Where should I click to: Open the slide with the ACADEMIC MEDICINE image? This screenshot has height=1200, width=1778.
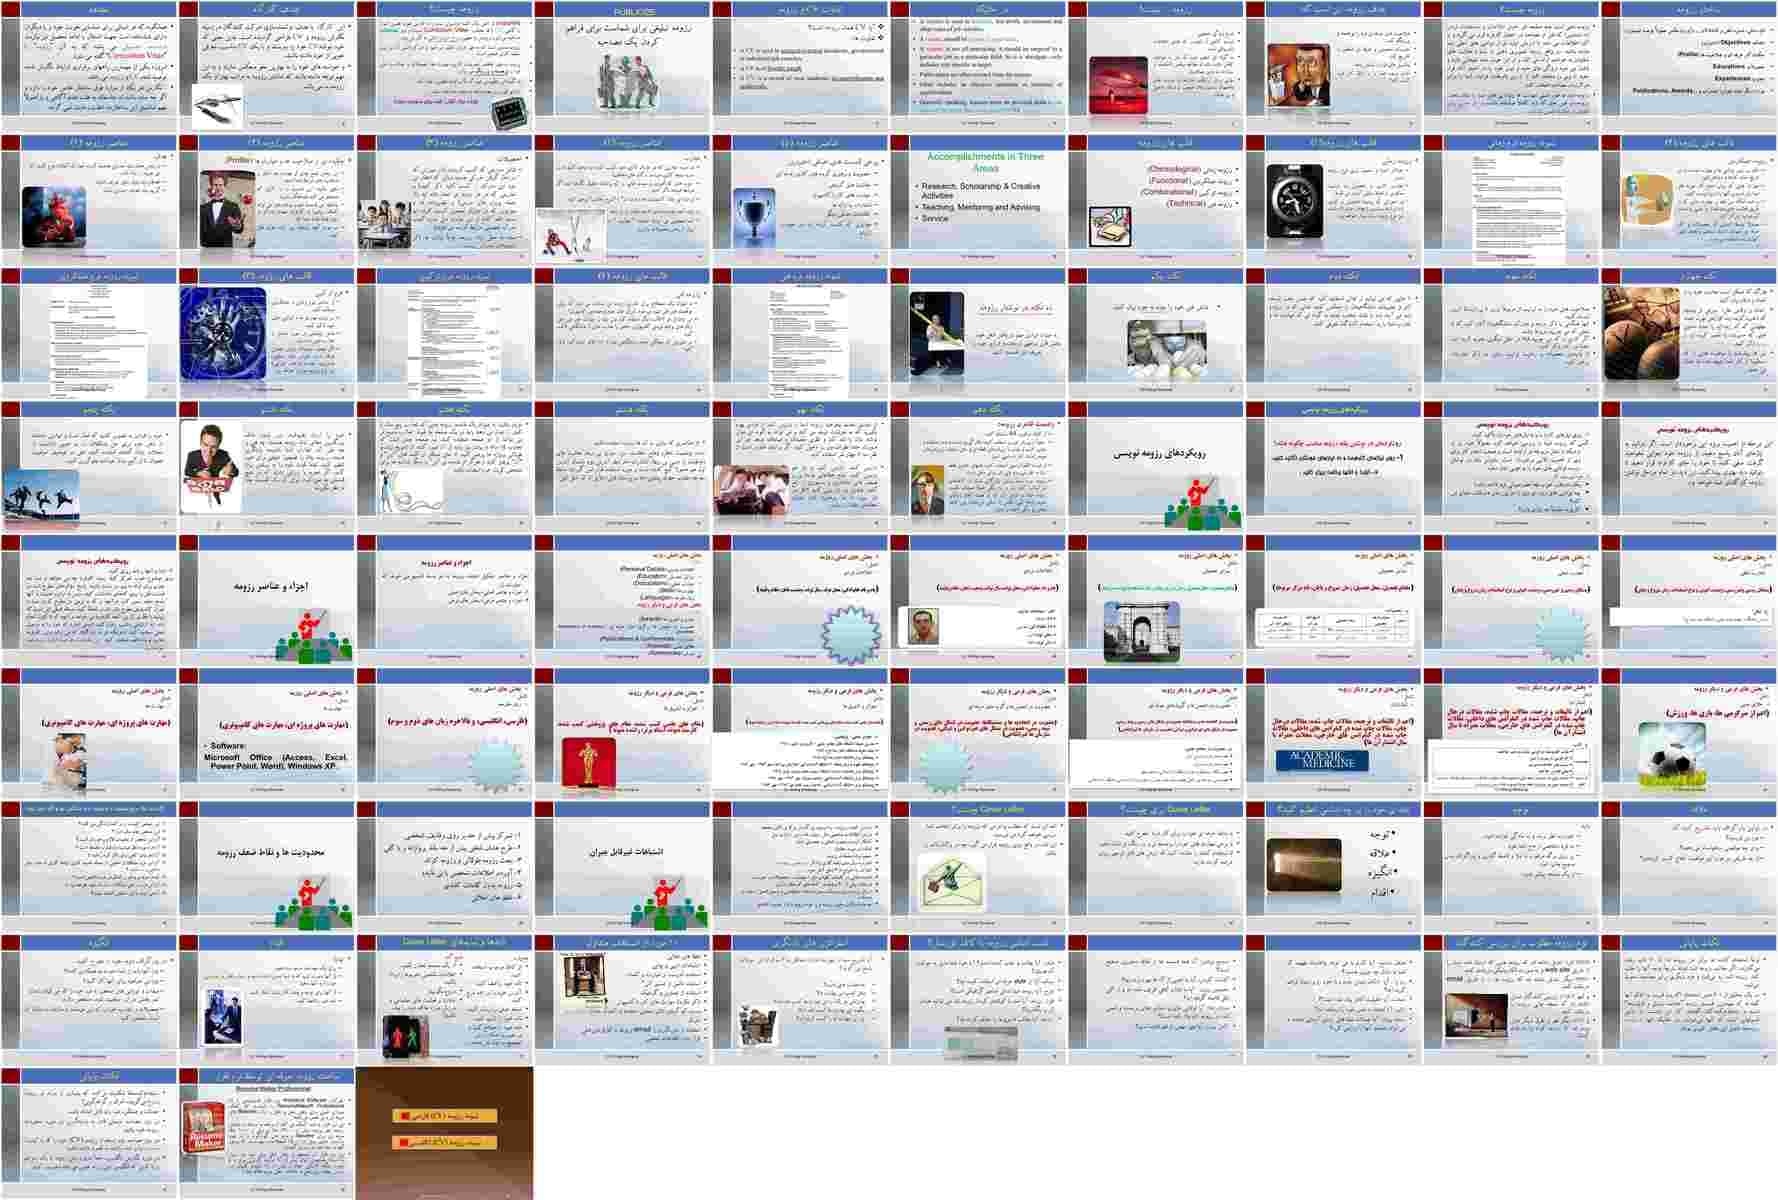pos(1334,733)
